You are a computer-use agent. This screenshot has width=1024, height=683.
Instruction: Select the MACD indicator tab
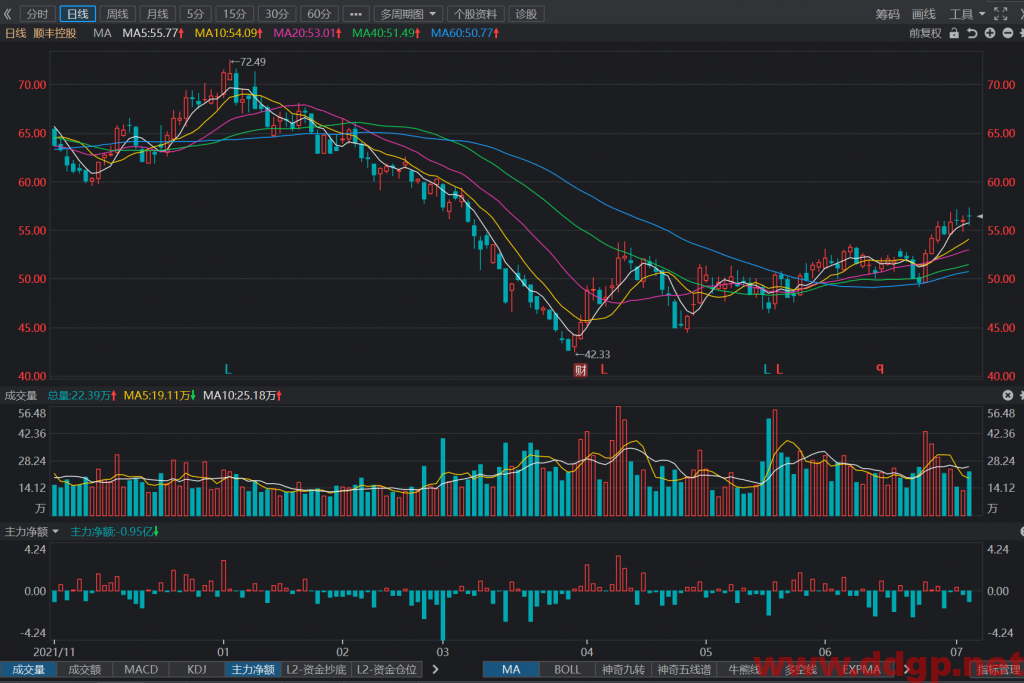point(141,669)
